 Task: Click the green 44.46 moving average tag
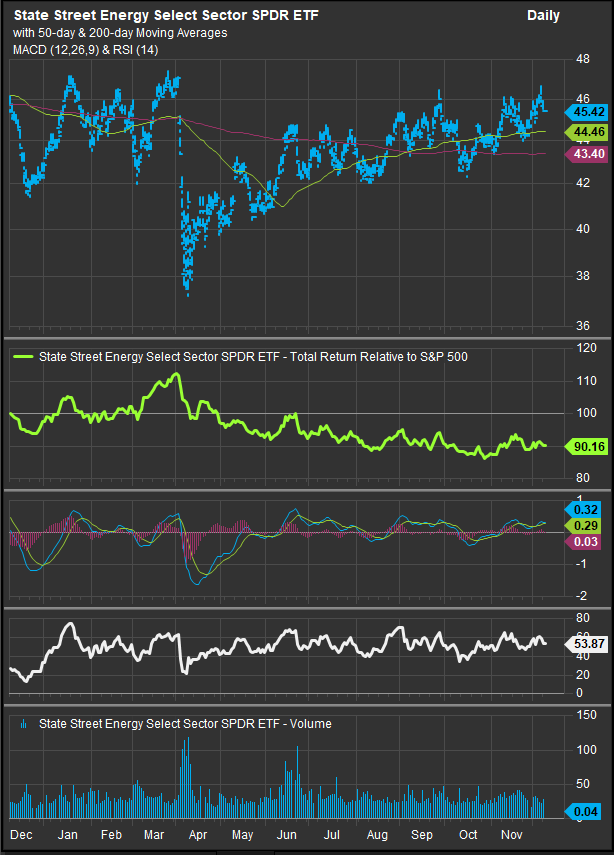coord(583,132)
